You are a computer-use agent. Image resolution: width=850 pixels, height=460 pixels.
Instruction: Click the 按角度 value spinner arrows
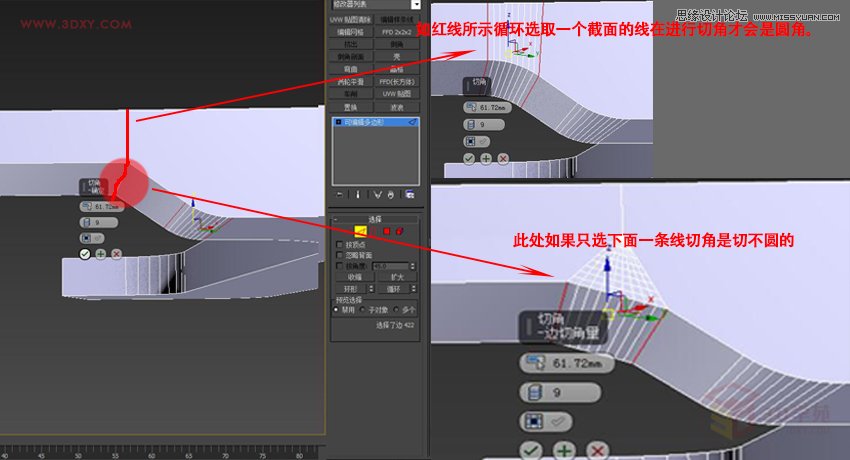coord(413,266)
